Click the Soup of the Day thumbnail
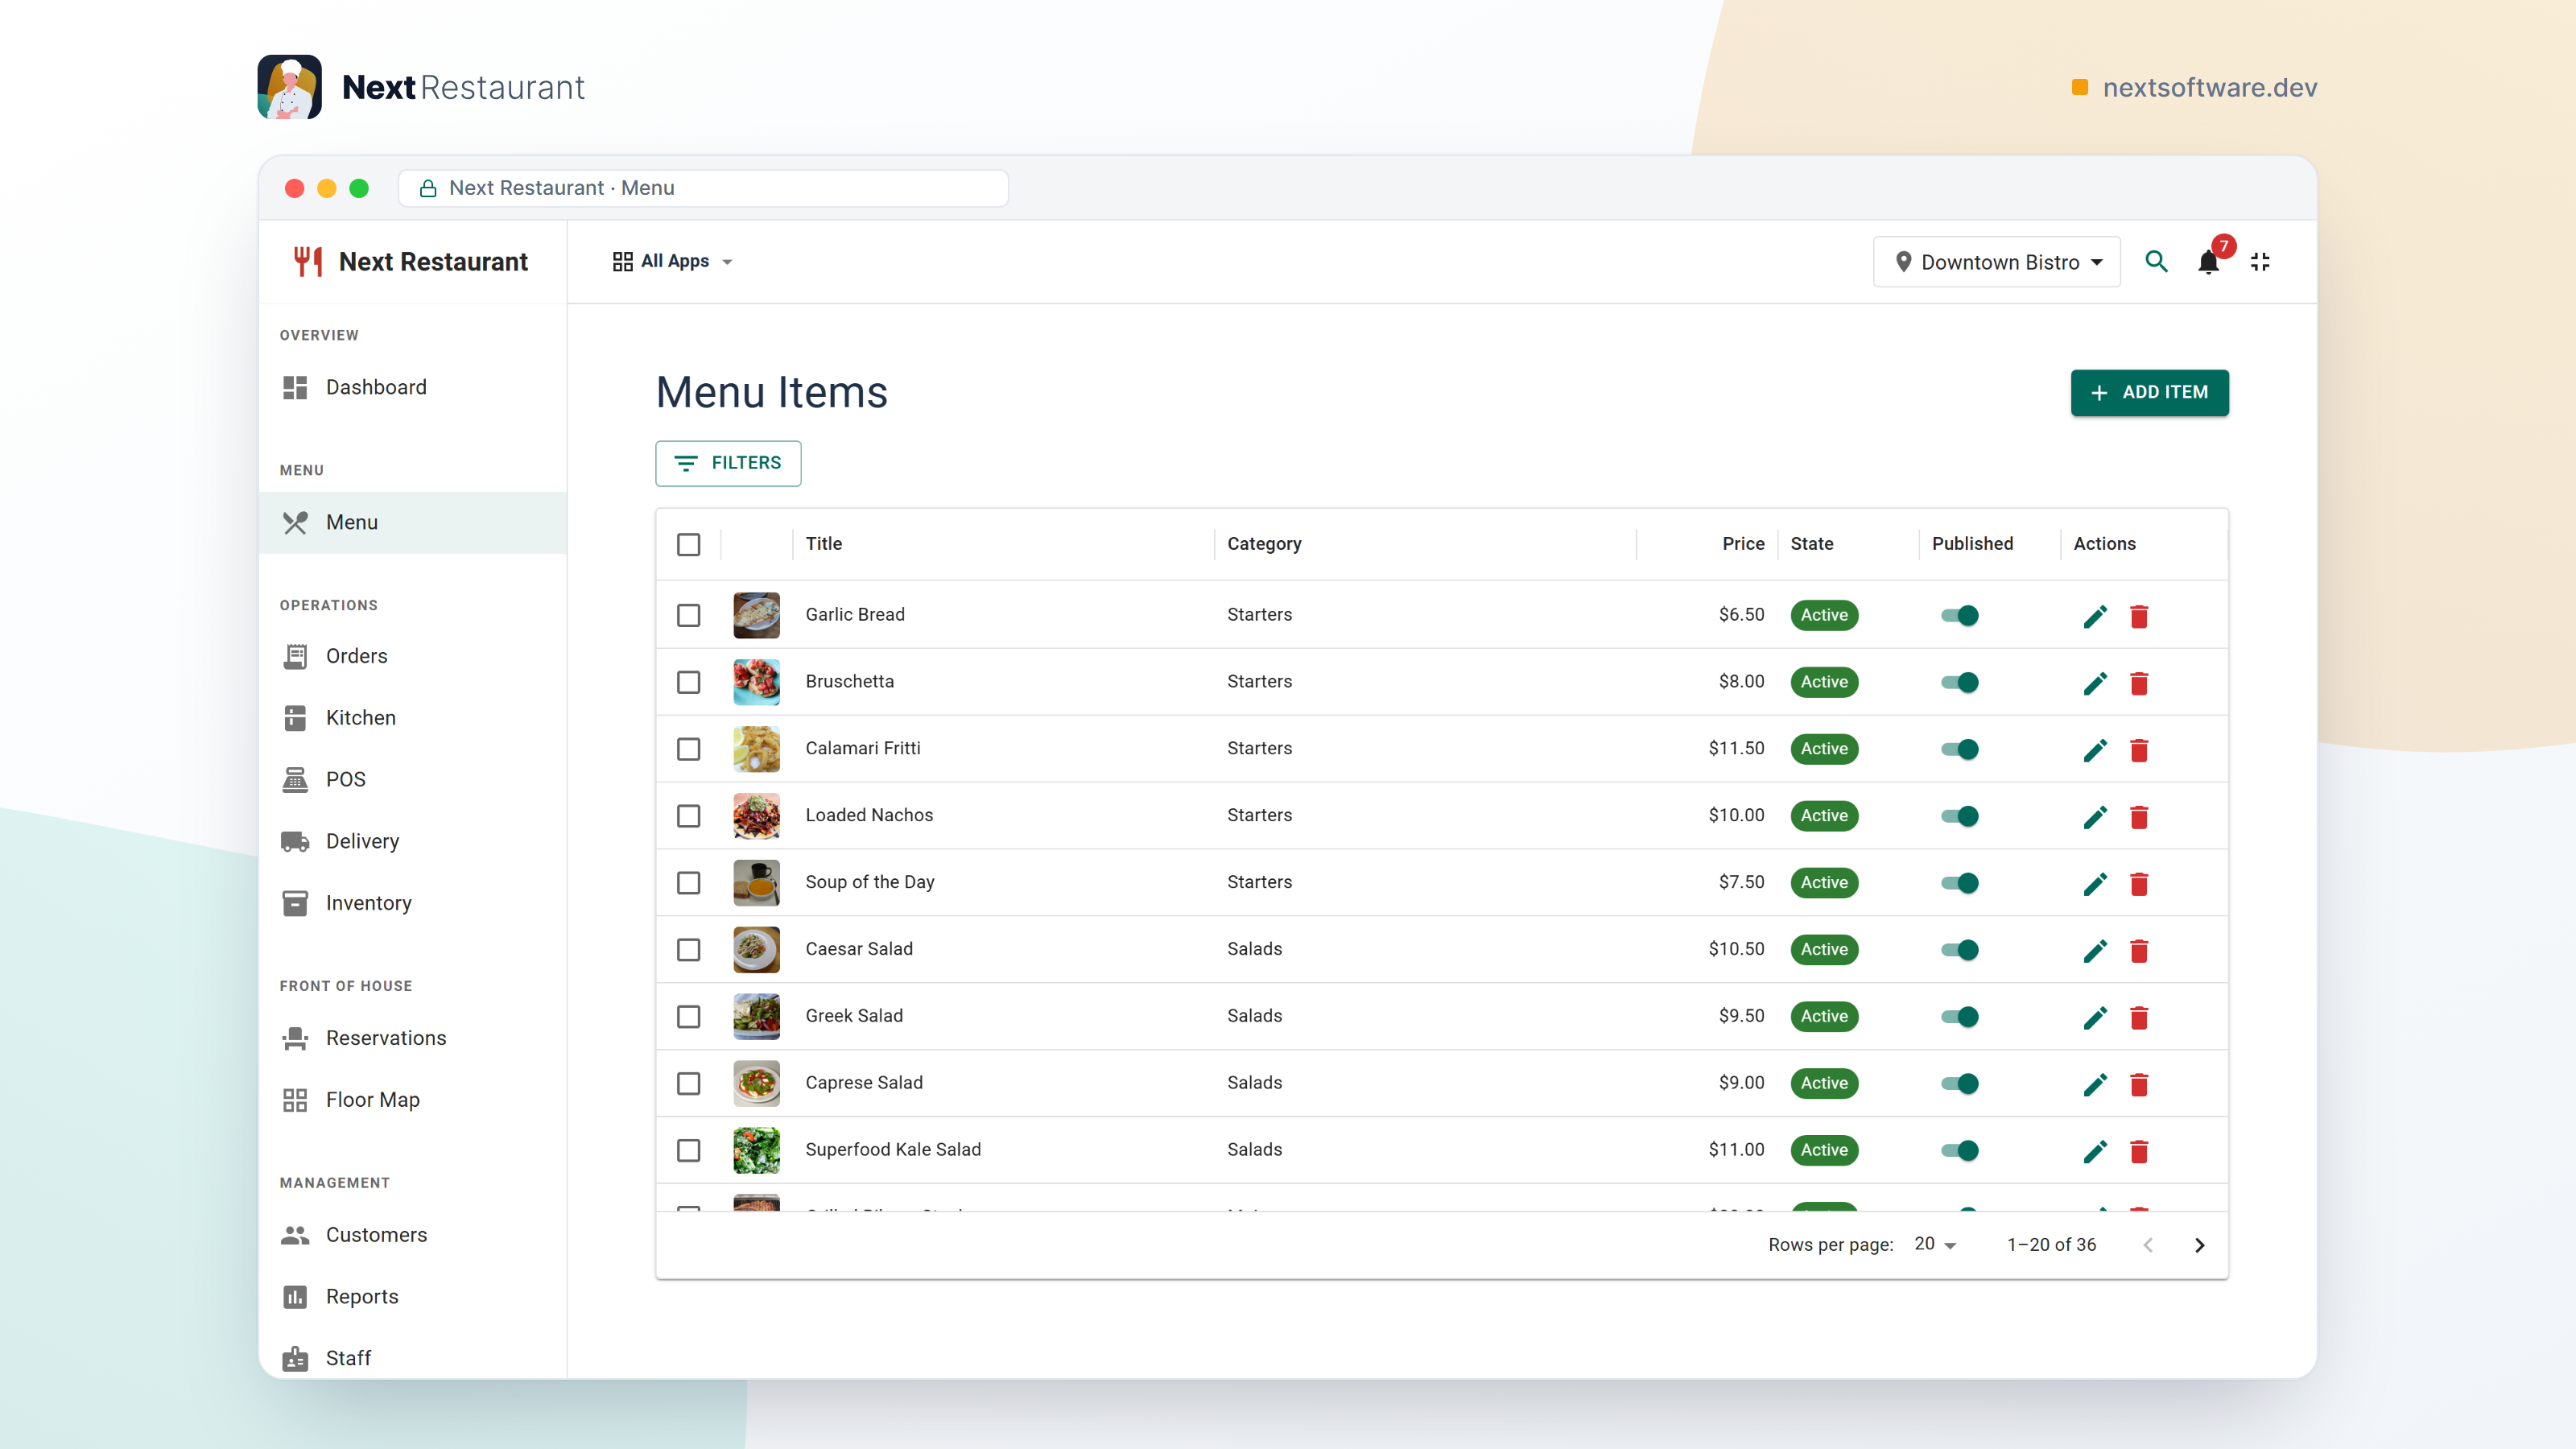The height and width of the screenshot is (1449, 2576). pyautogui.click(x=756, y=882)
